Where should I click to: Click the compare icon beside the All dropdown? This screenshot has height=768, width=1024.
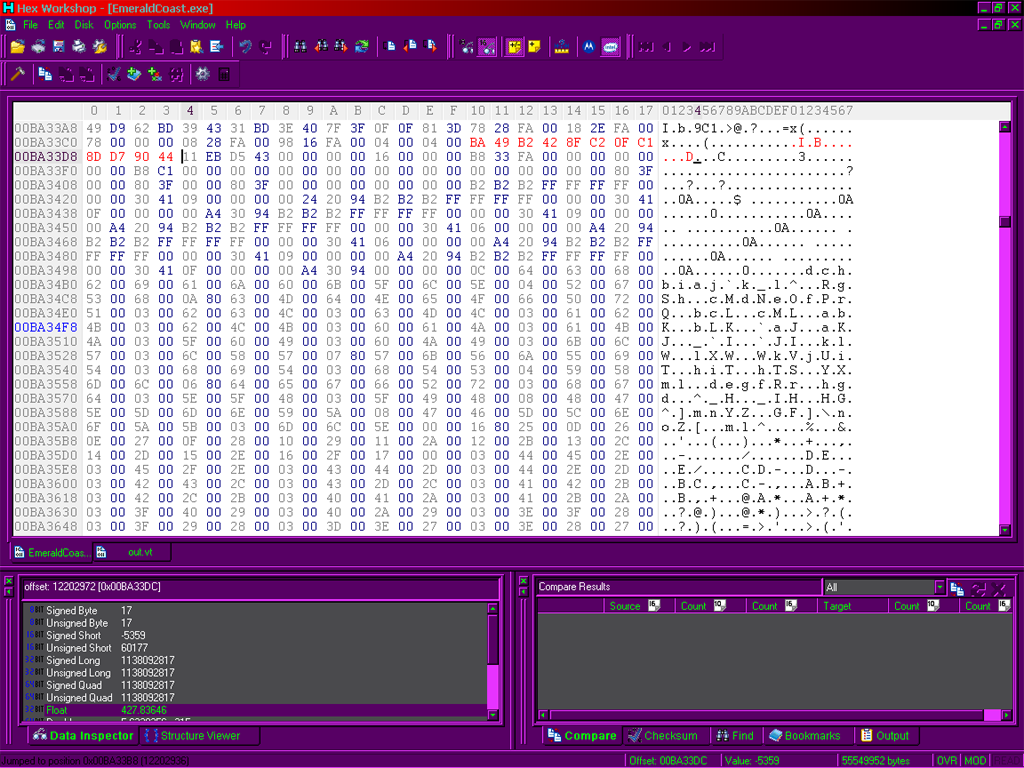point(957,589)
